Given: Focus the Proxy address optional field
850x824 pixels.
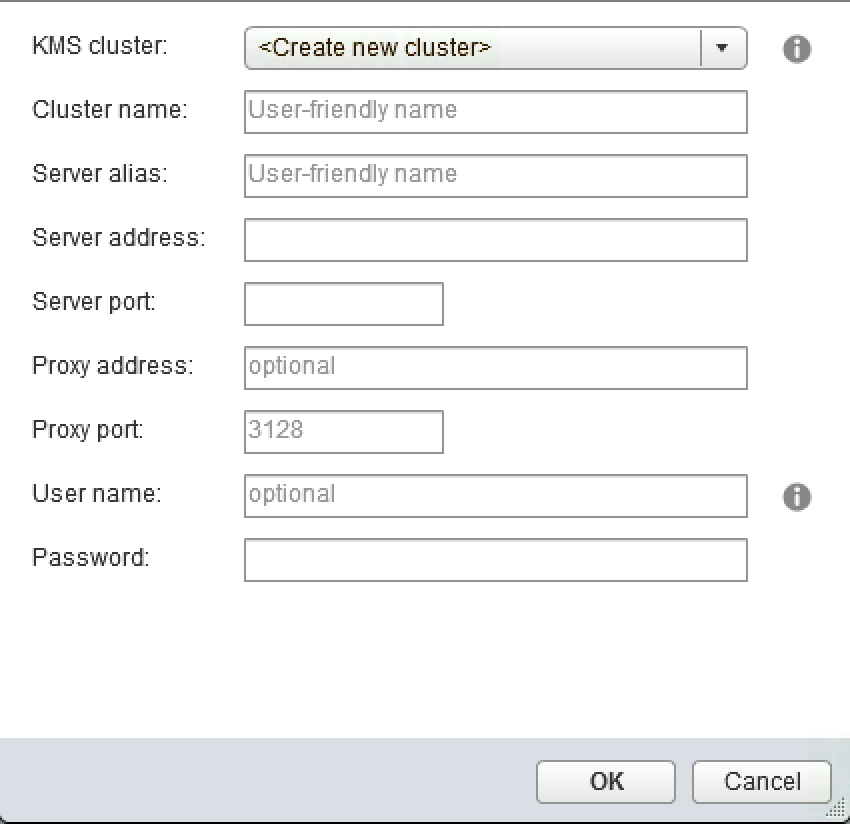Looking at the screenshot, I should coord(495,368).
